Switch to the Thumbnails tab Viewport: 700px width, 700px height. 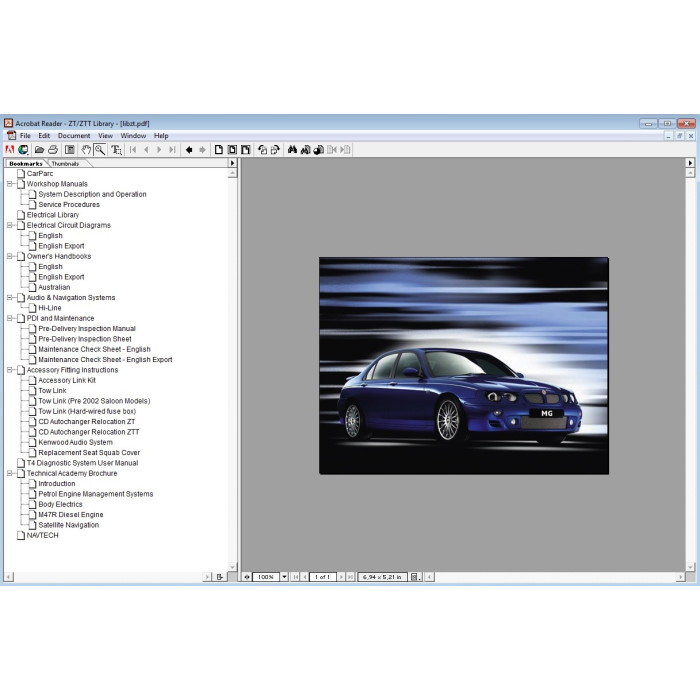tap(65, 164)
